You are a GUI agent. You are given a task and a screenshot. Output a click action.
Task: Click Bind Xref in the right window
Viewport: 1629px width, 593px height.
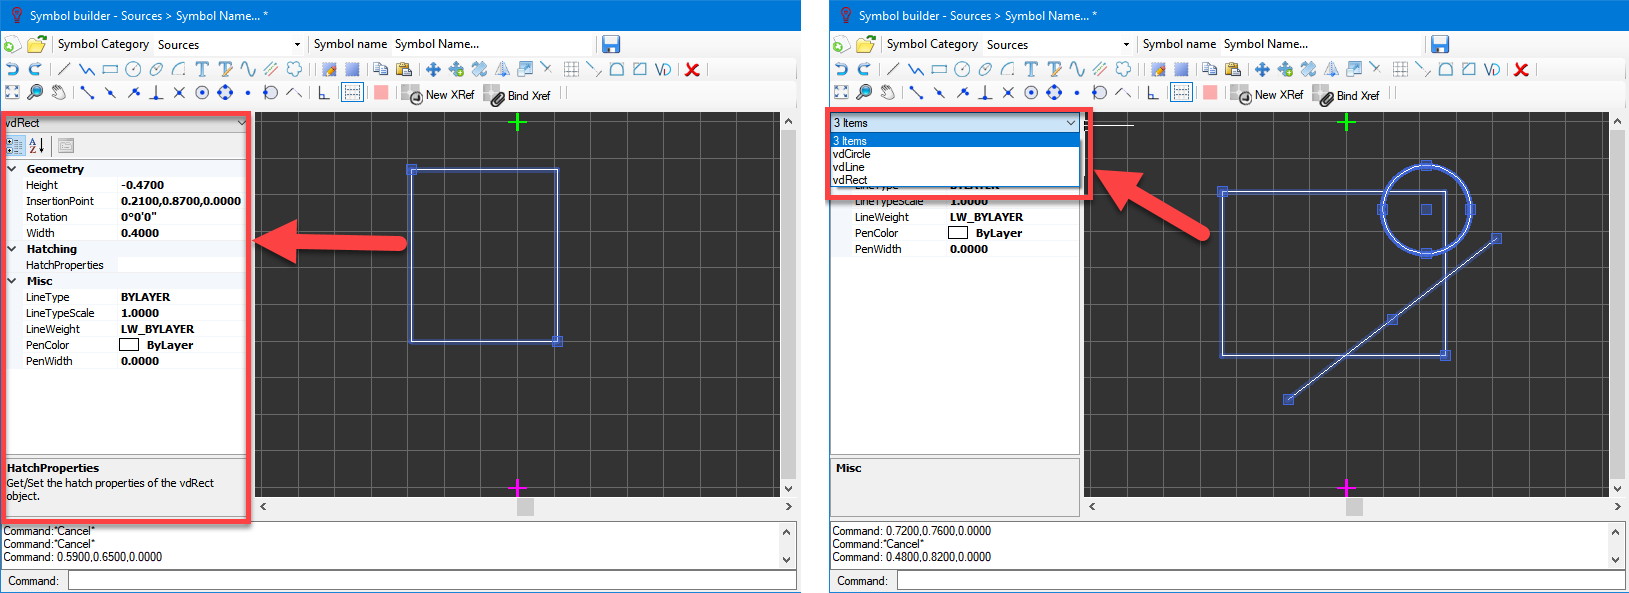1347,95
